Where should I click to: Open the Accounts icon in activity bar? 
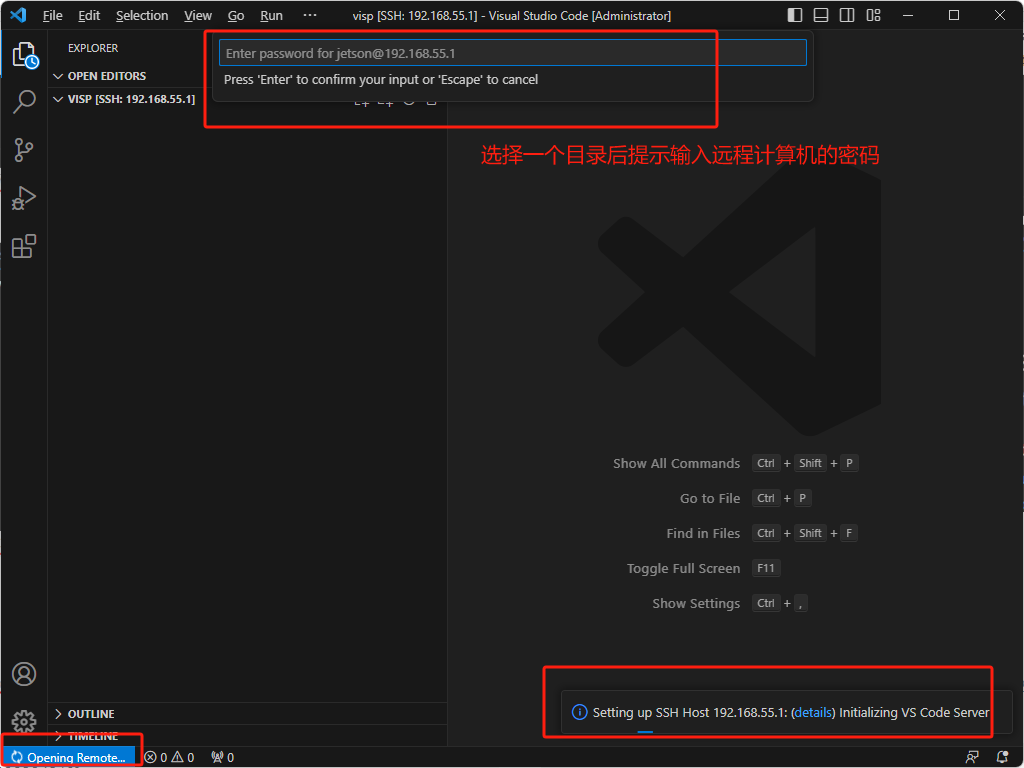(x=24, y=674)
